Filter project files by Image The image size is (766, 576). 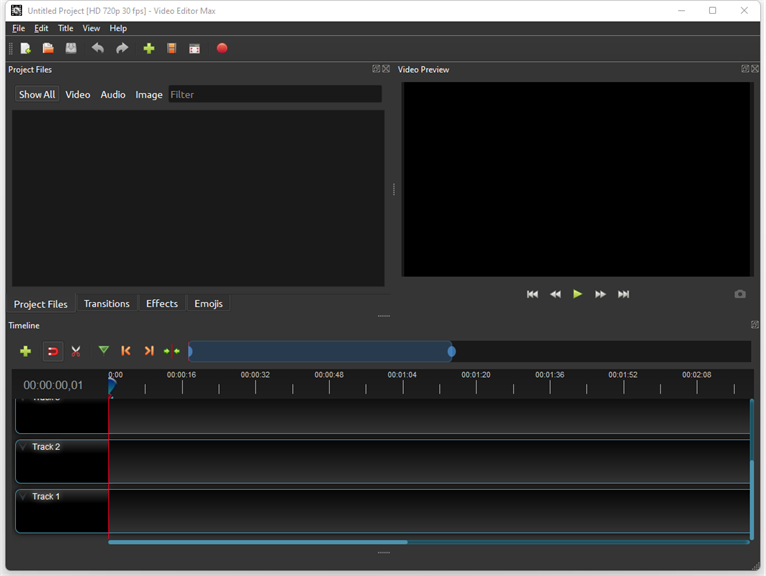pyautogui.click(x=149, y=94)
